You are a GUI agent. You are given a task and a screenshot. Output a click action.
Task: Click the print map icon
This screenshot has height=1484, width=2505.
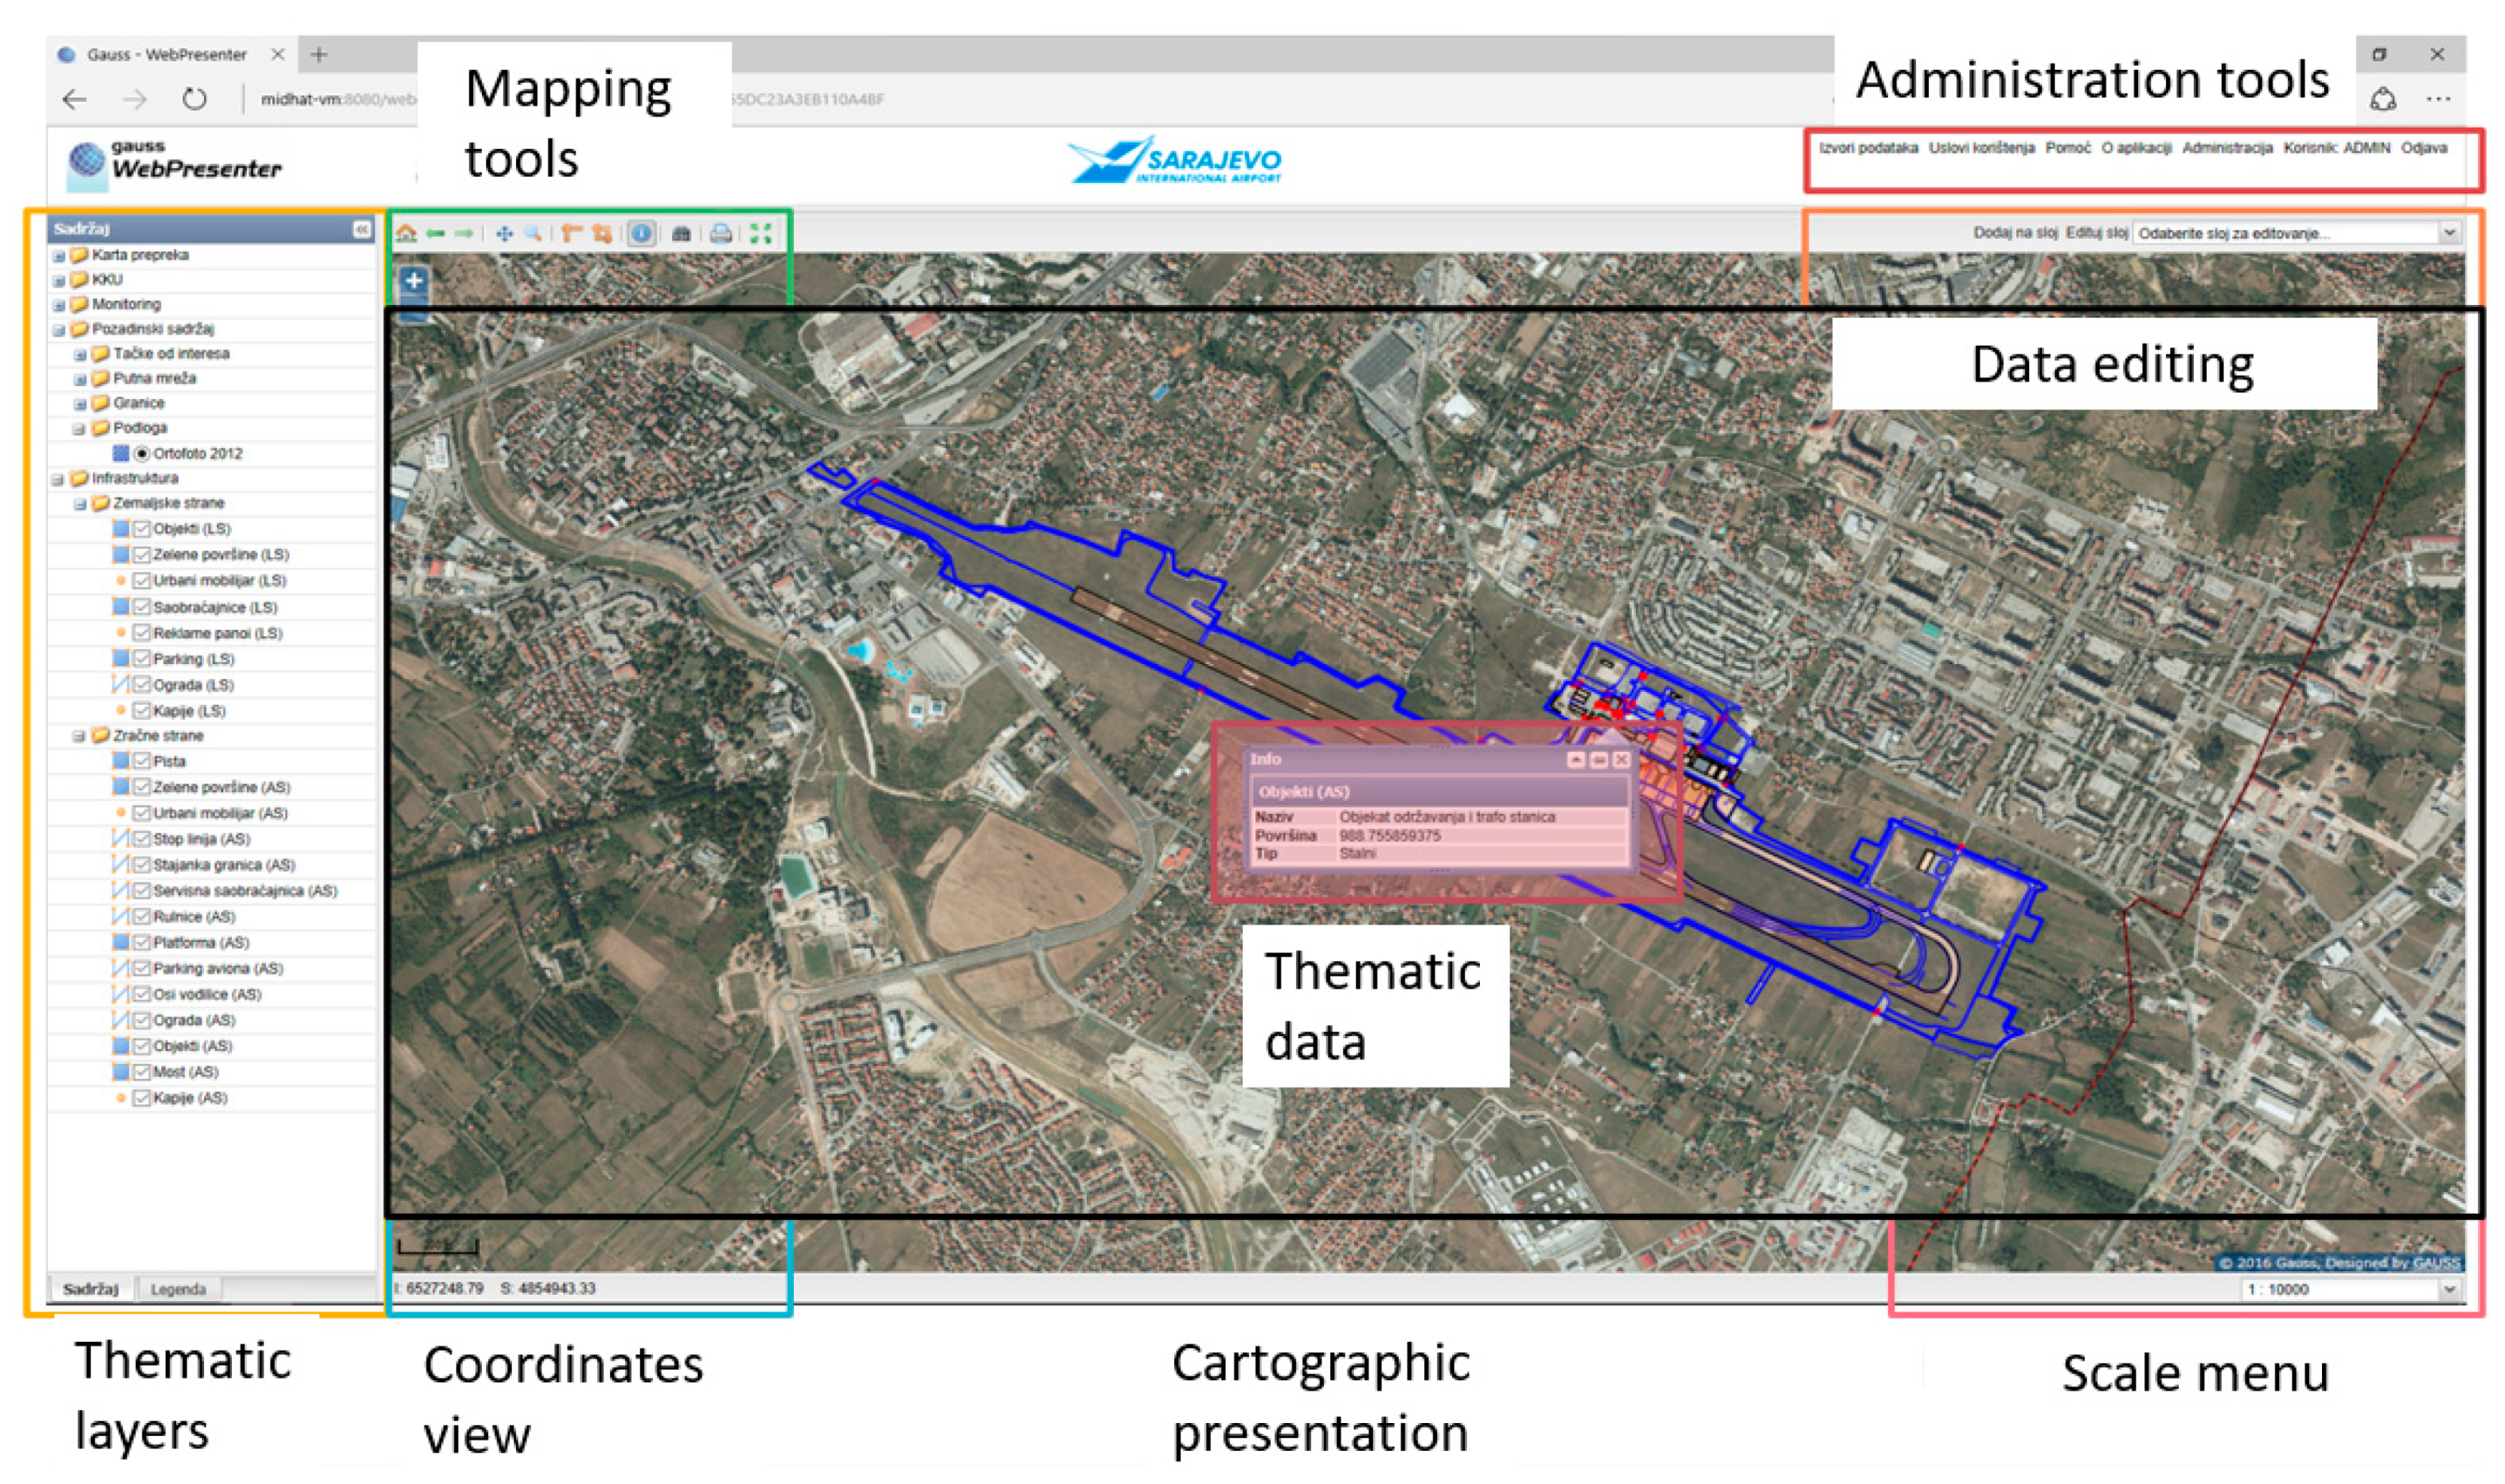[x=720, y=234]
